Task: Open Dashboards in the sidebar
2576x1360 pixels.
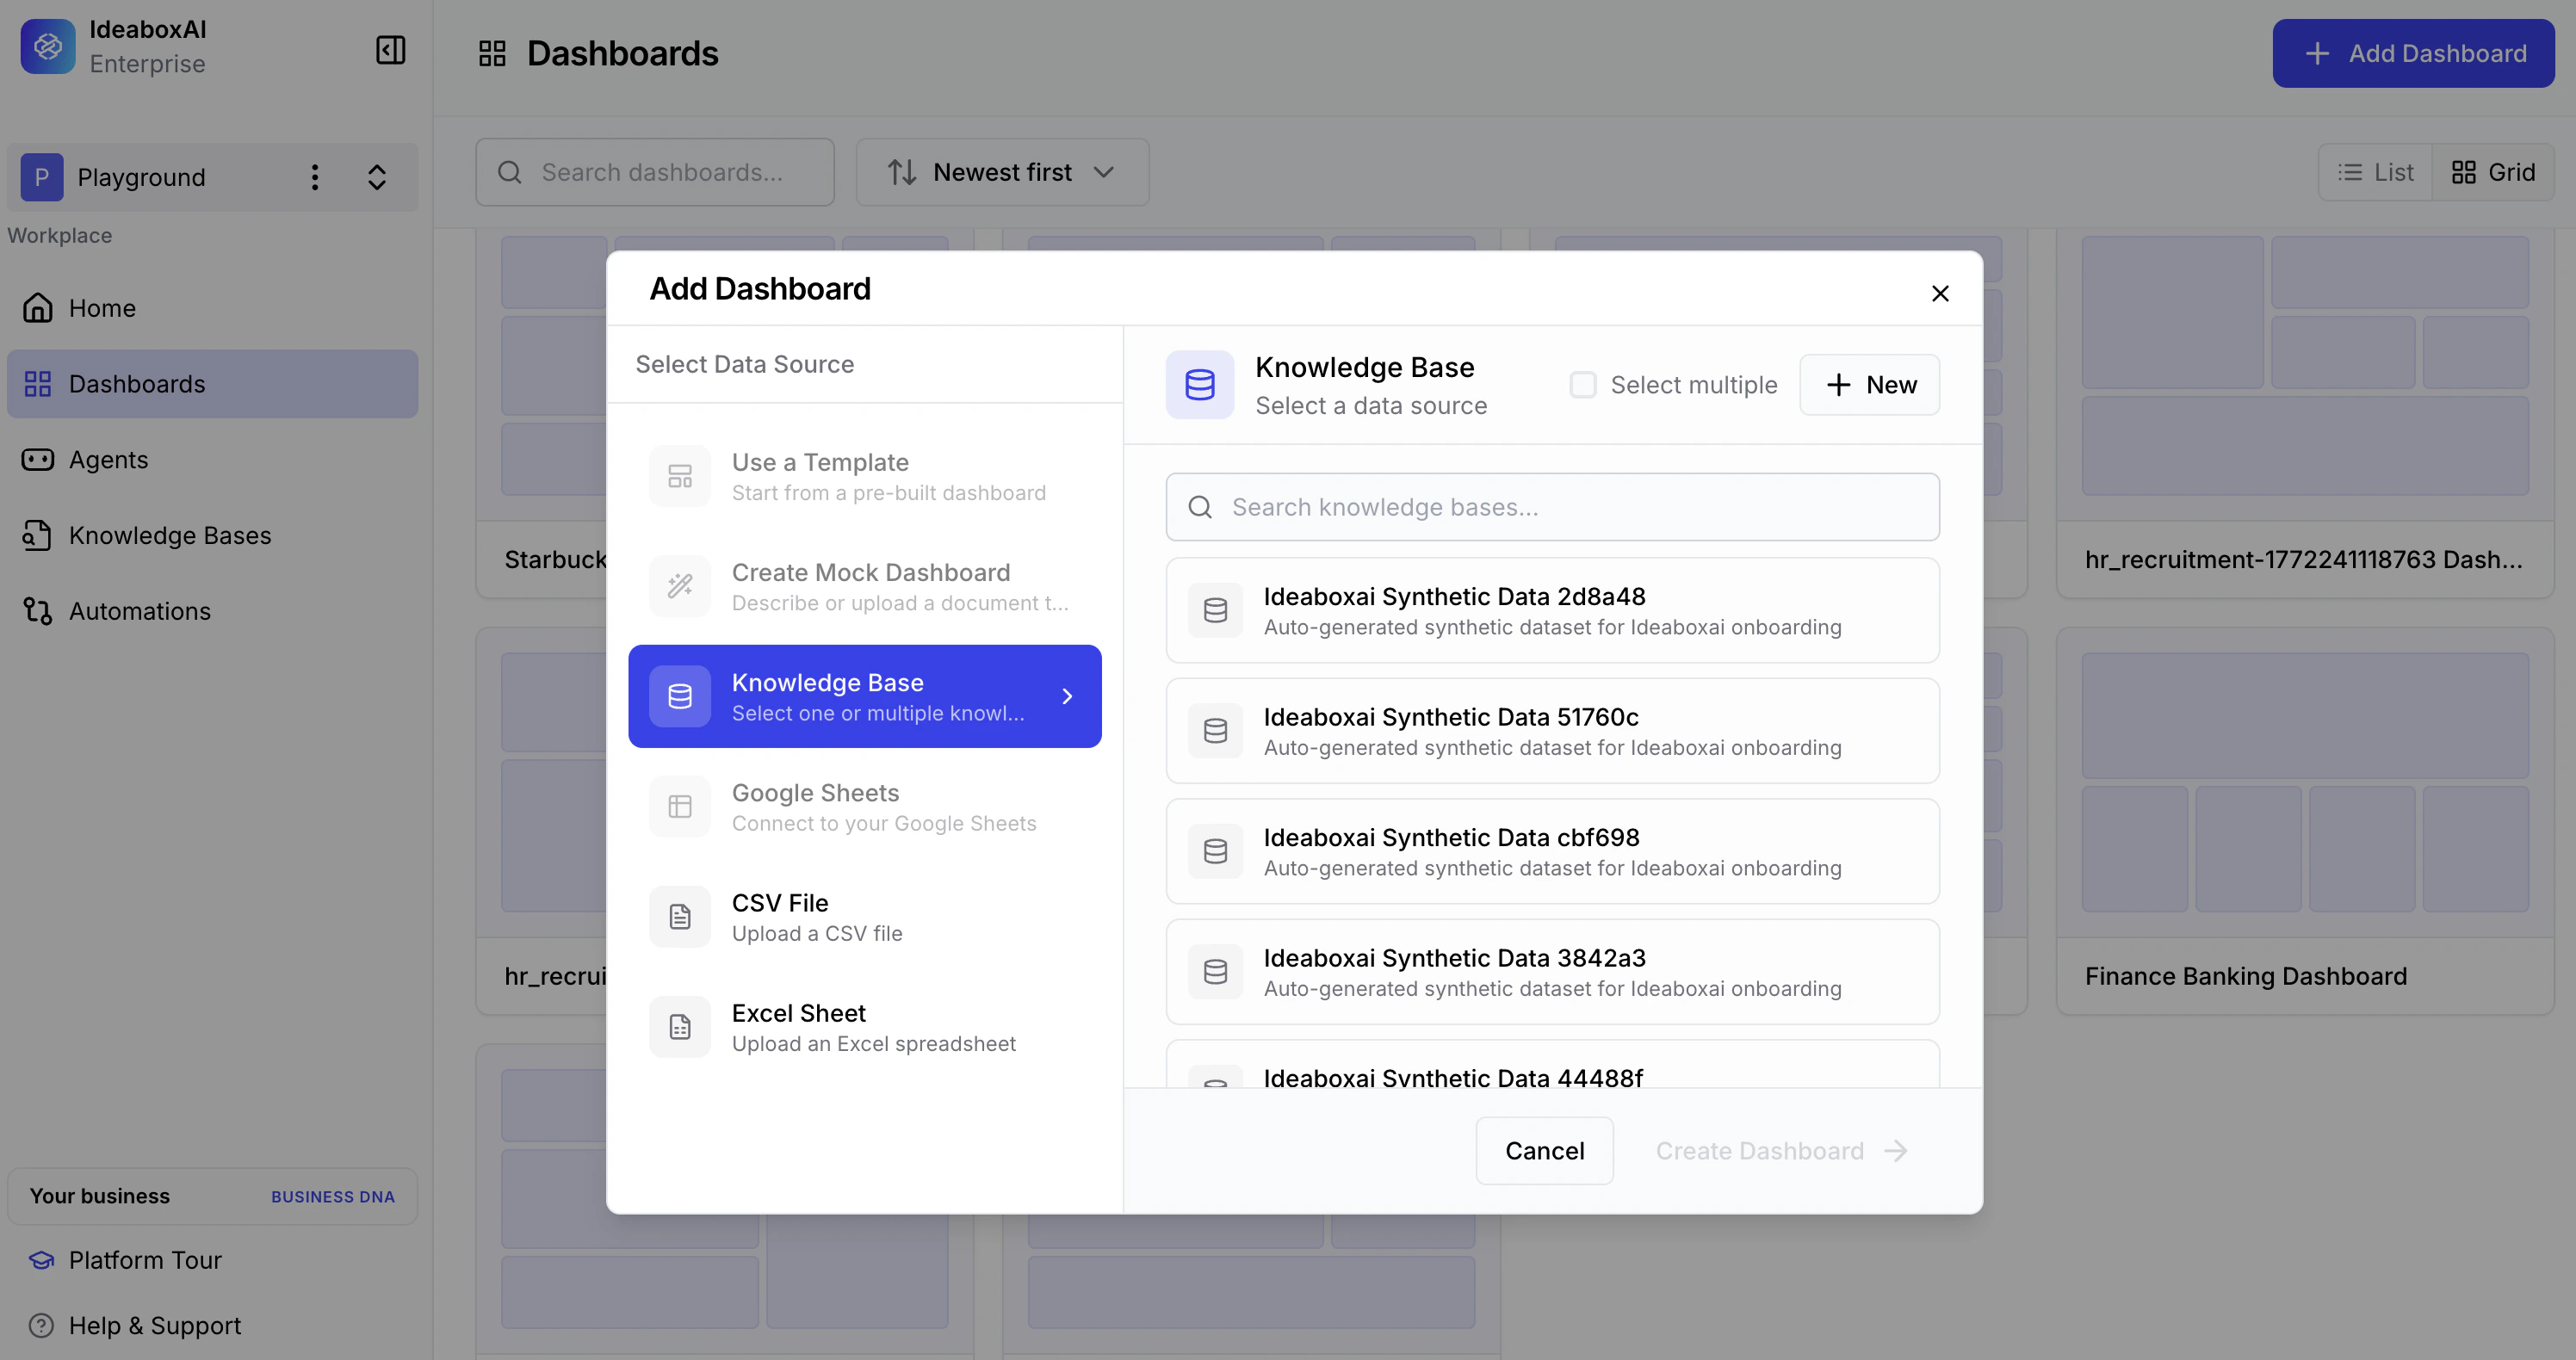Action: pos(212,384)
